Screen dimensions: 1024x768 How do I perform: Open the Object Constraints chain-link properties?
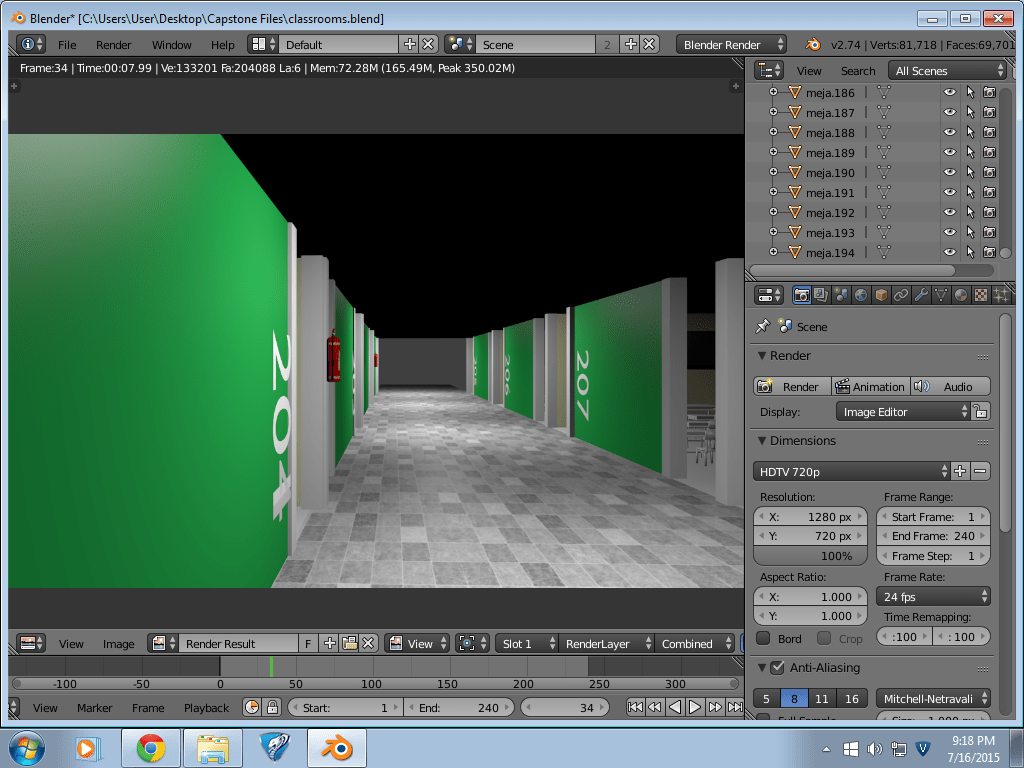click(x=900, y=294)
